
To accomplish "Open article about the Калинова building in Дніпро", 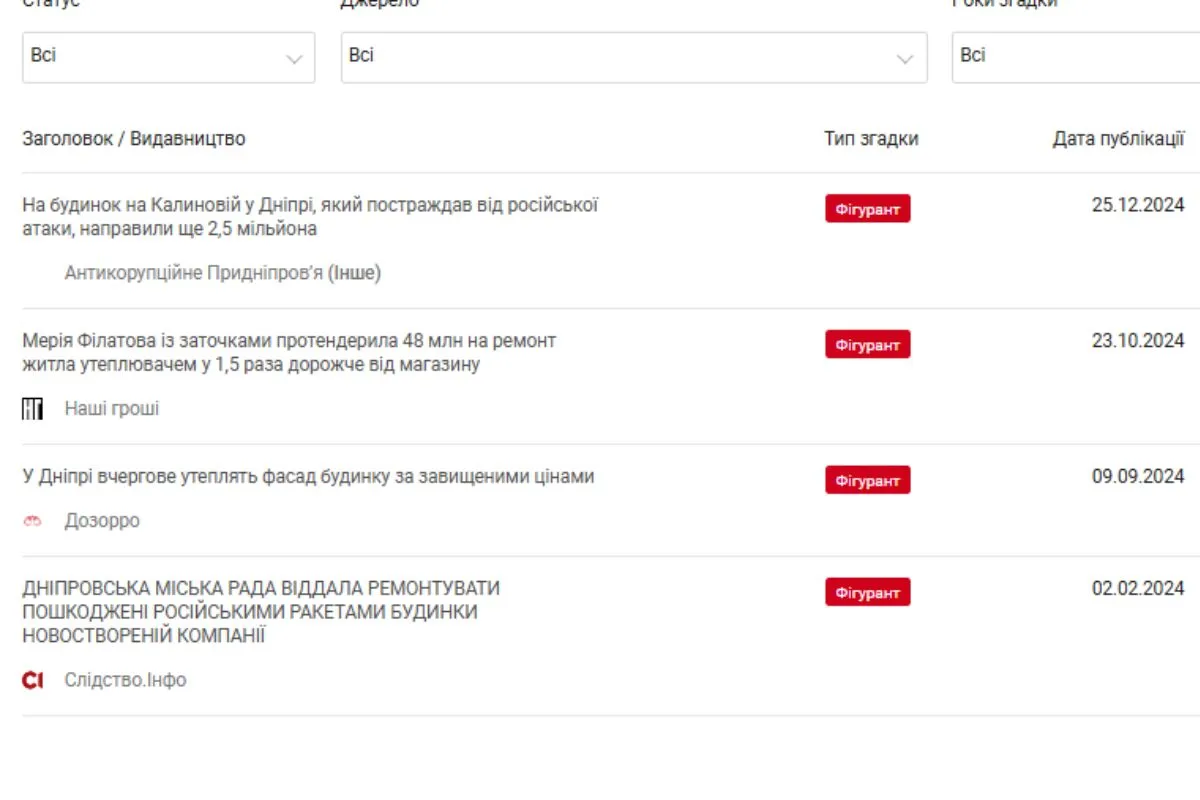I will click(x=310, y=217).
